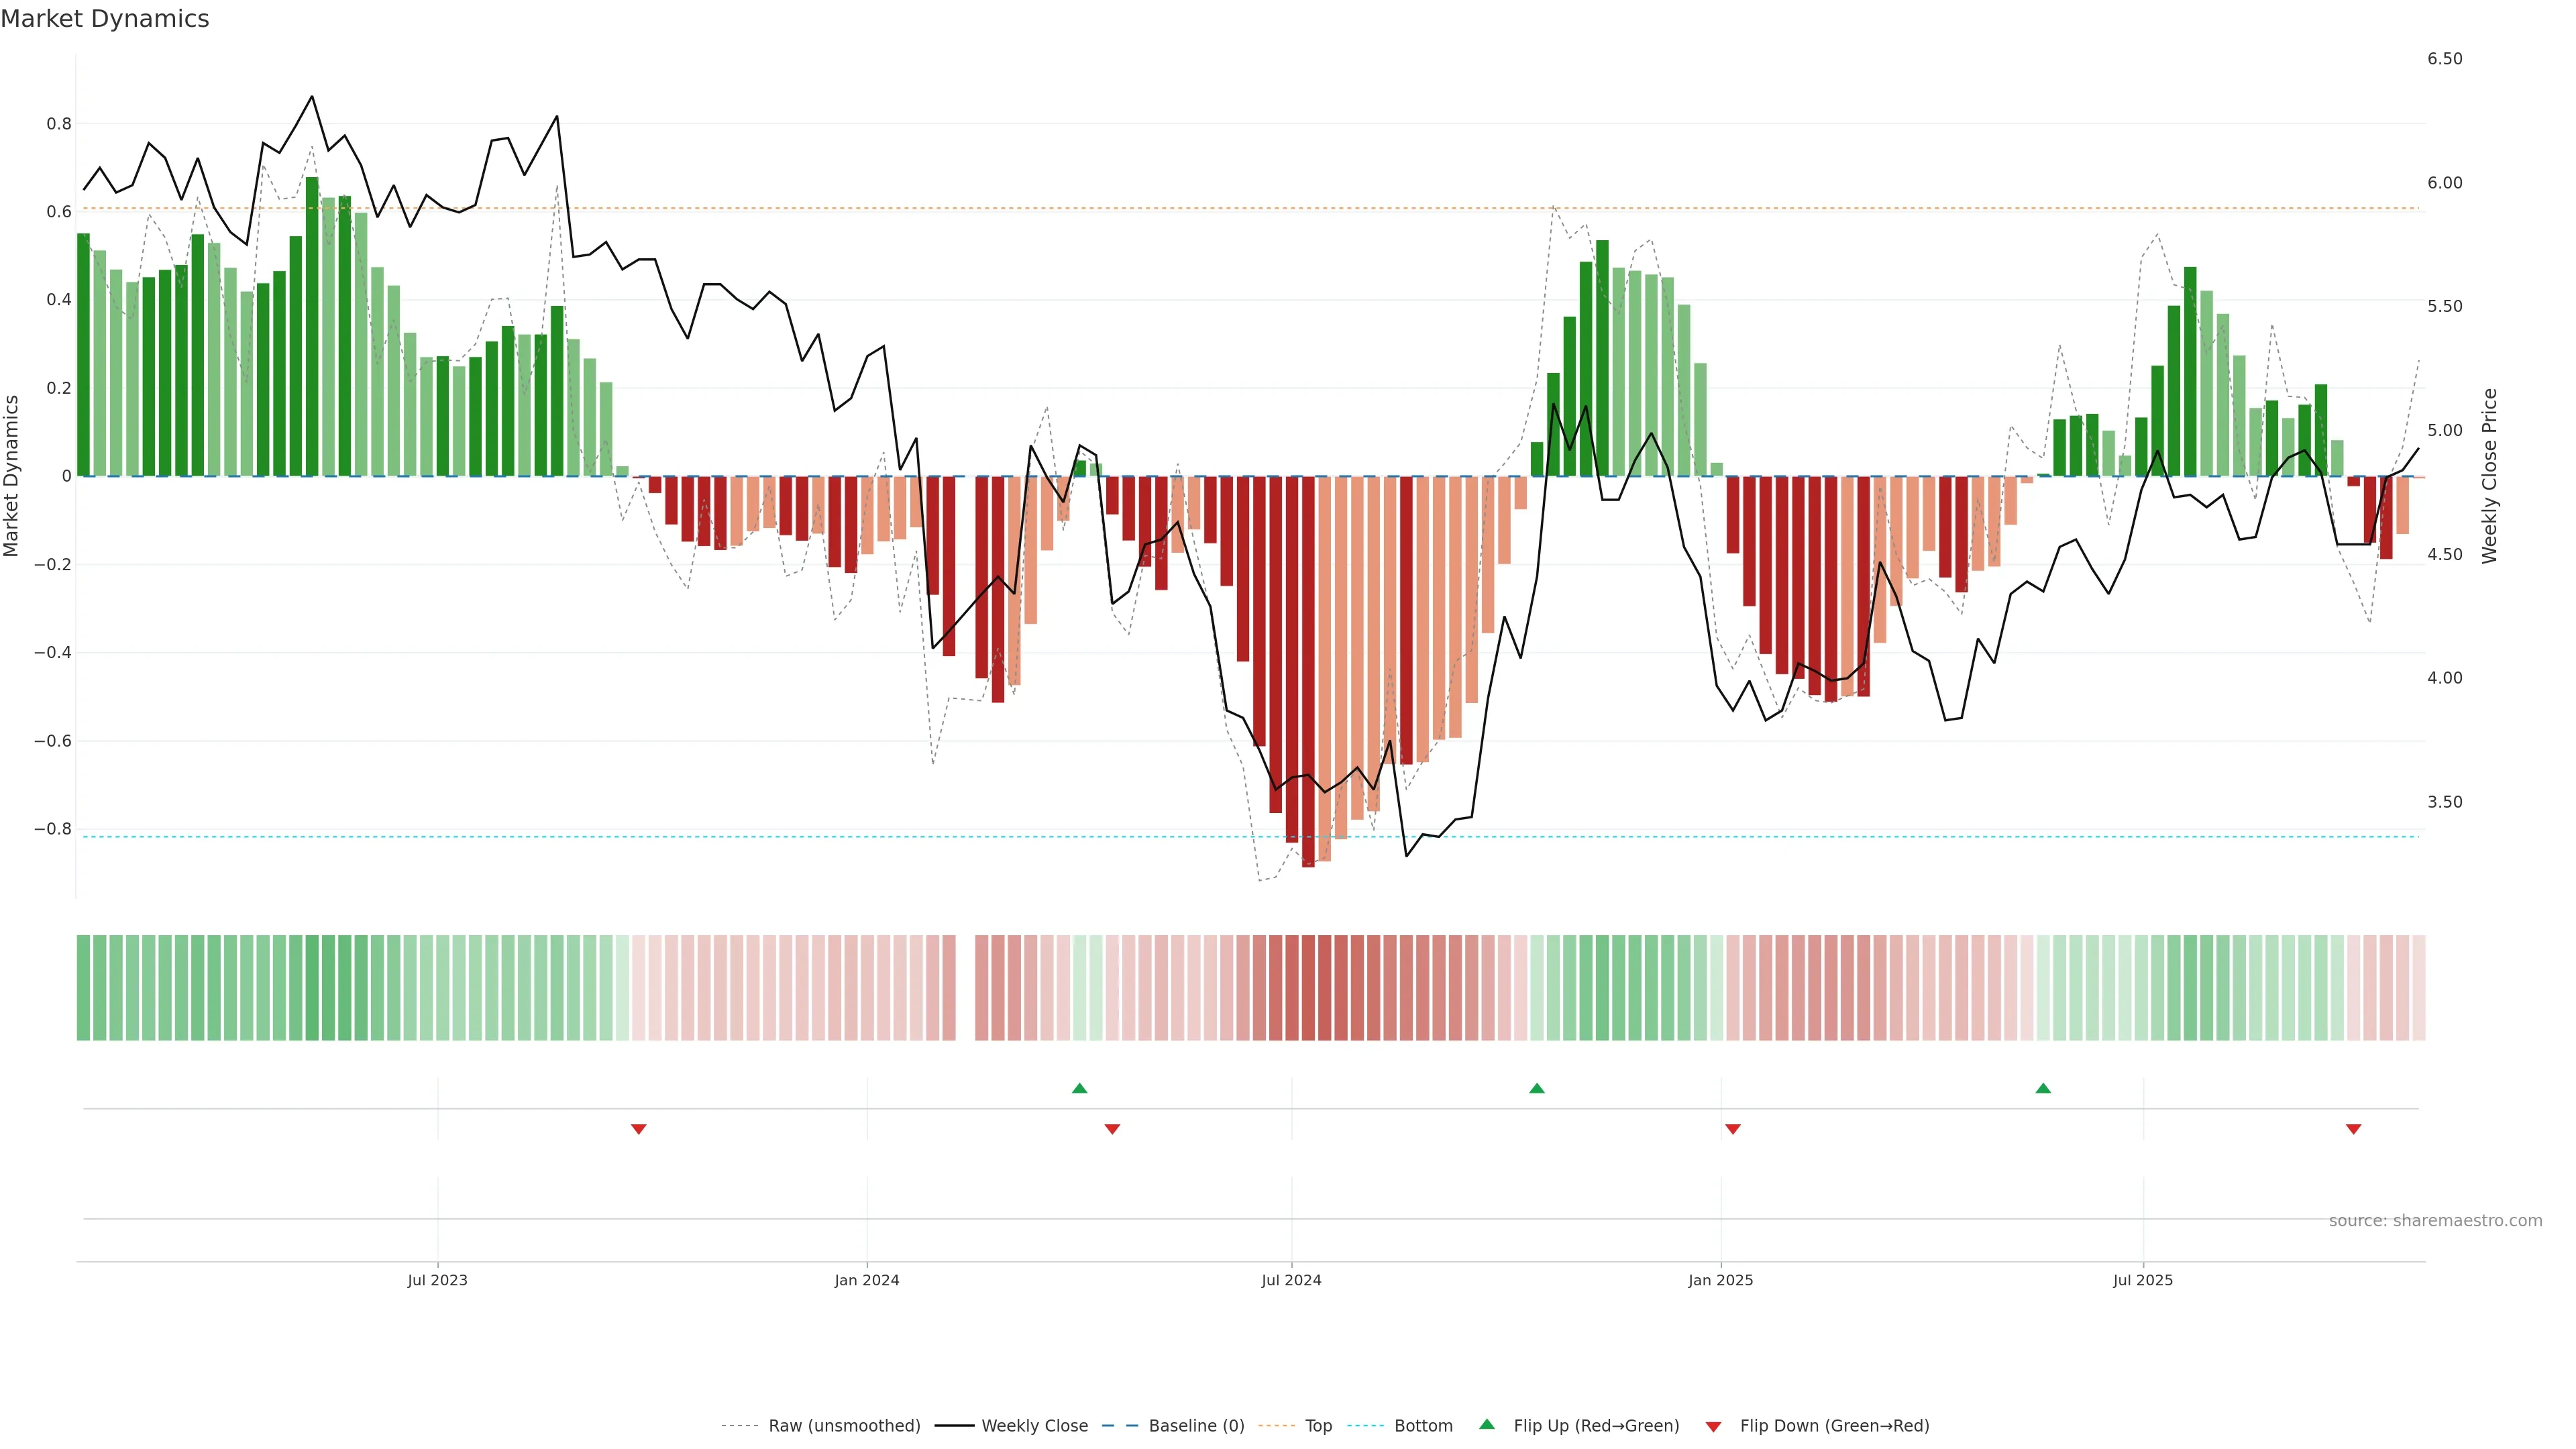The width and height of the screenshot is (2576, 1449).
Task: Click the source: sharemaestro.com text
Action: click(x=2435, y=1221)
